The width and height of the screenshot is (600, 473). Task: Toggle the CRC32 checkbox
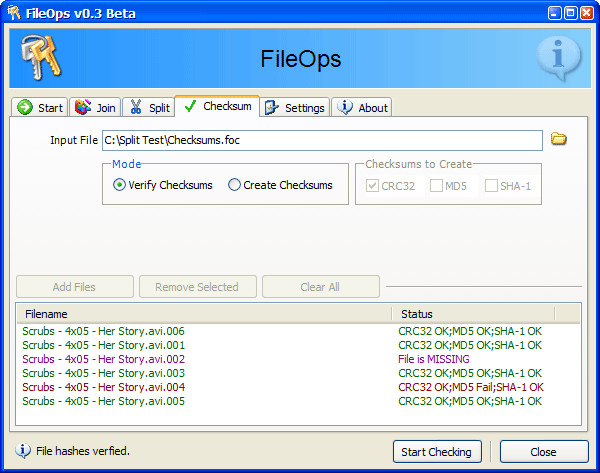point(372,186)
